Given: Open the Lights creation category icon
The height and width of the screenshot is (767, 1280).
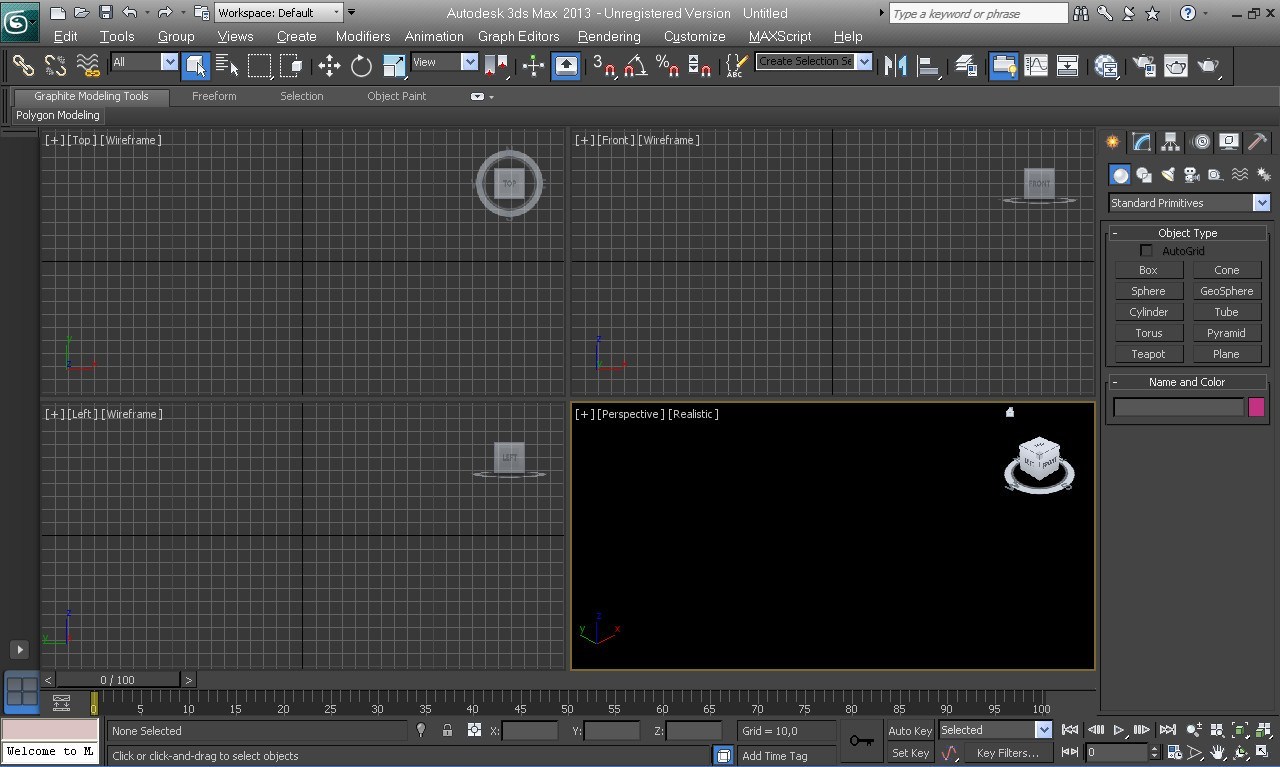Looking at the screenshot, I should pos(1168,175).
